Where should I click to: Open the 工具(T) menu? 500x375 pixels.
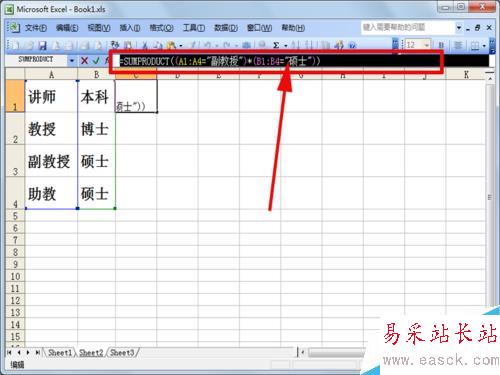click(x=194, y=28)
